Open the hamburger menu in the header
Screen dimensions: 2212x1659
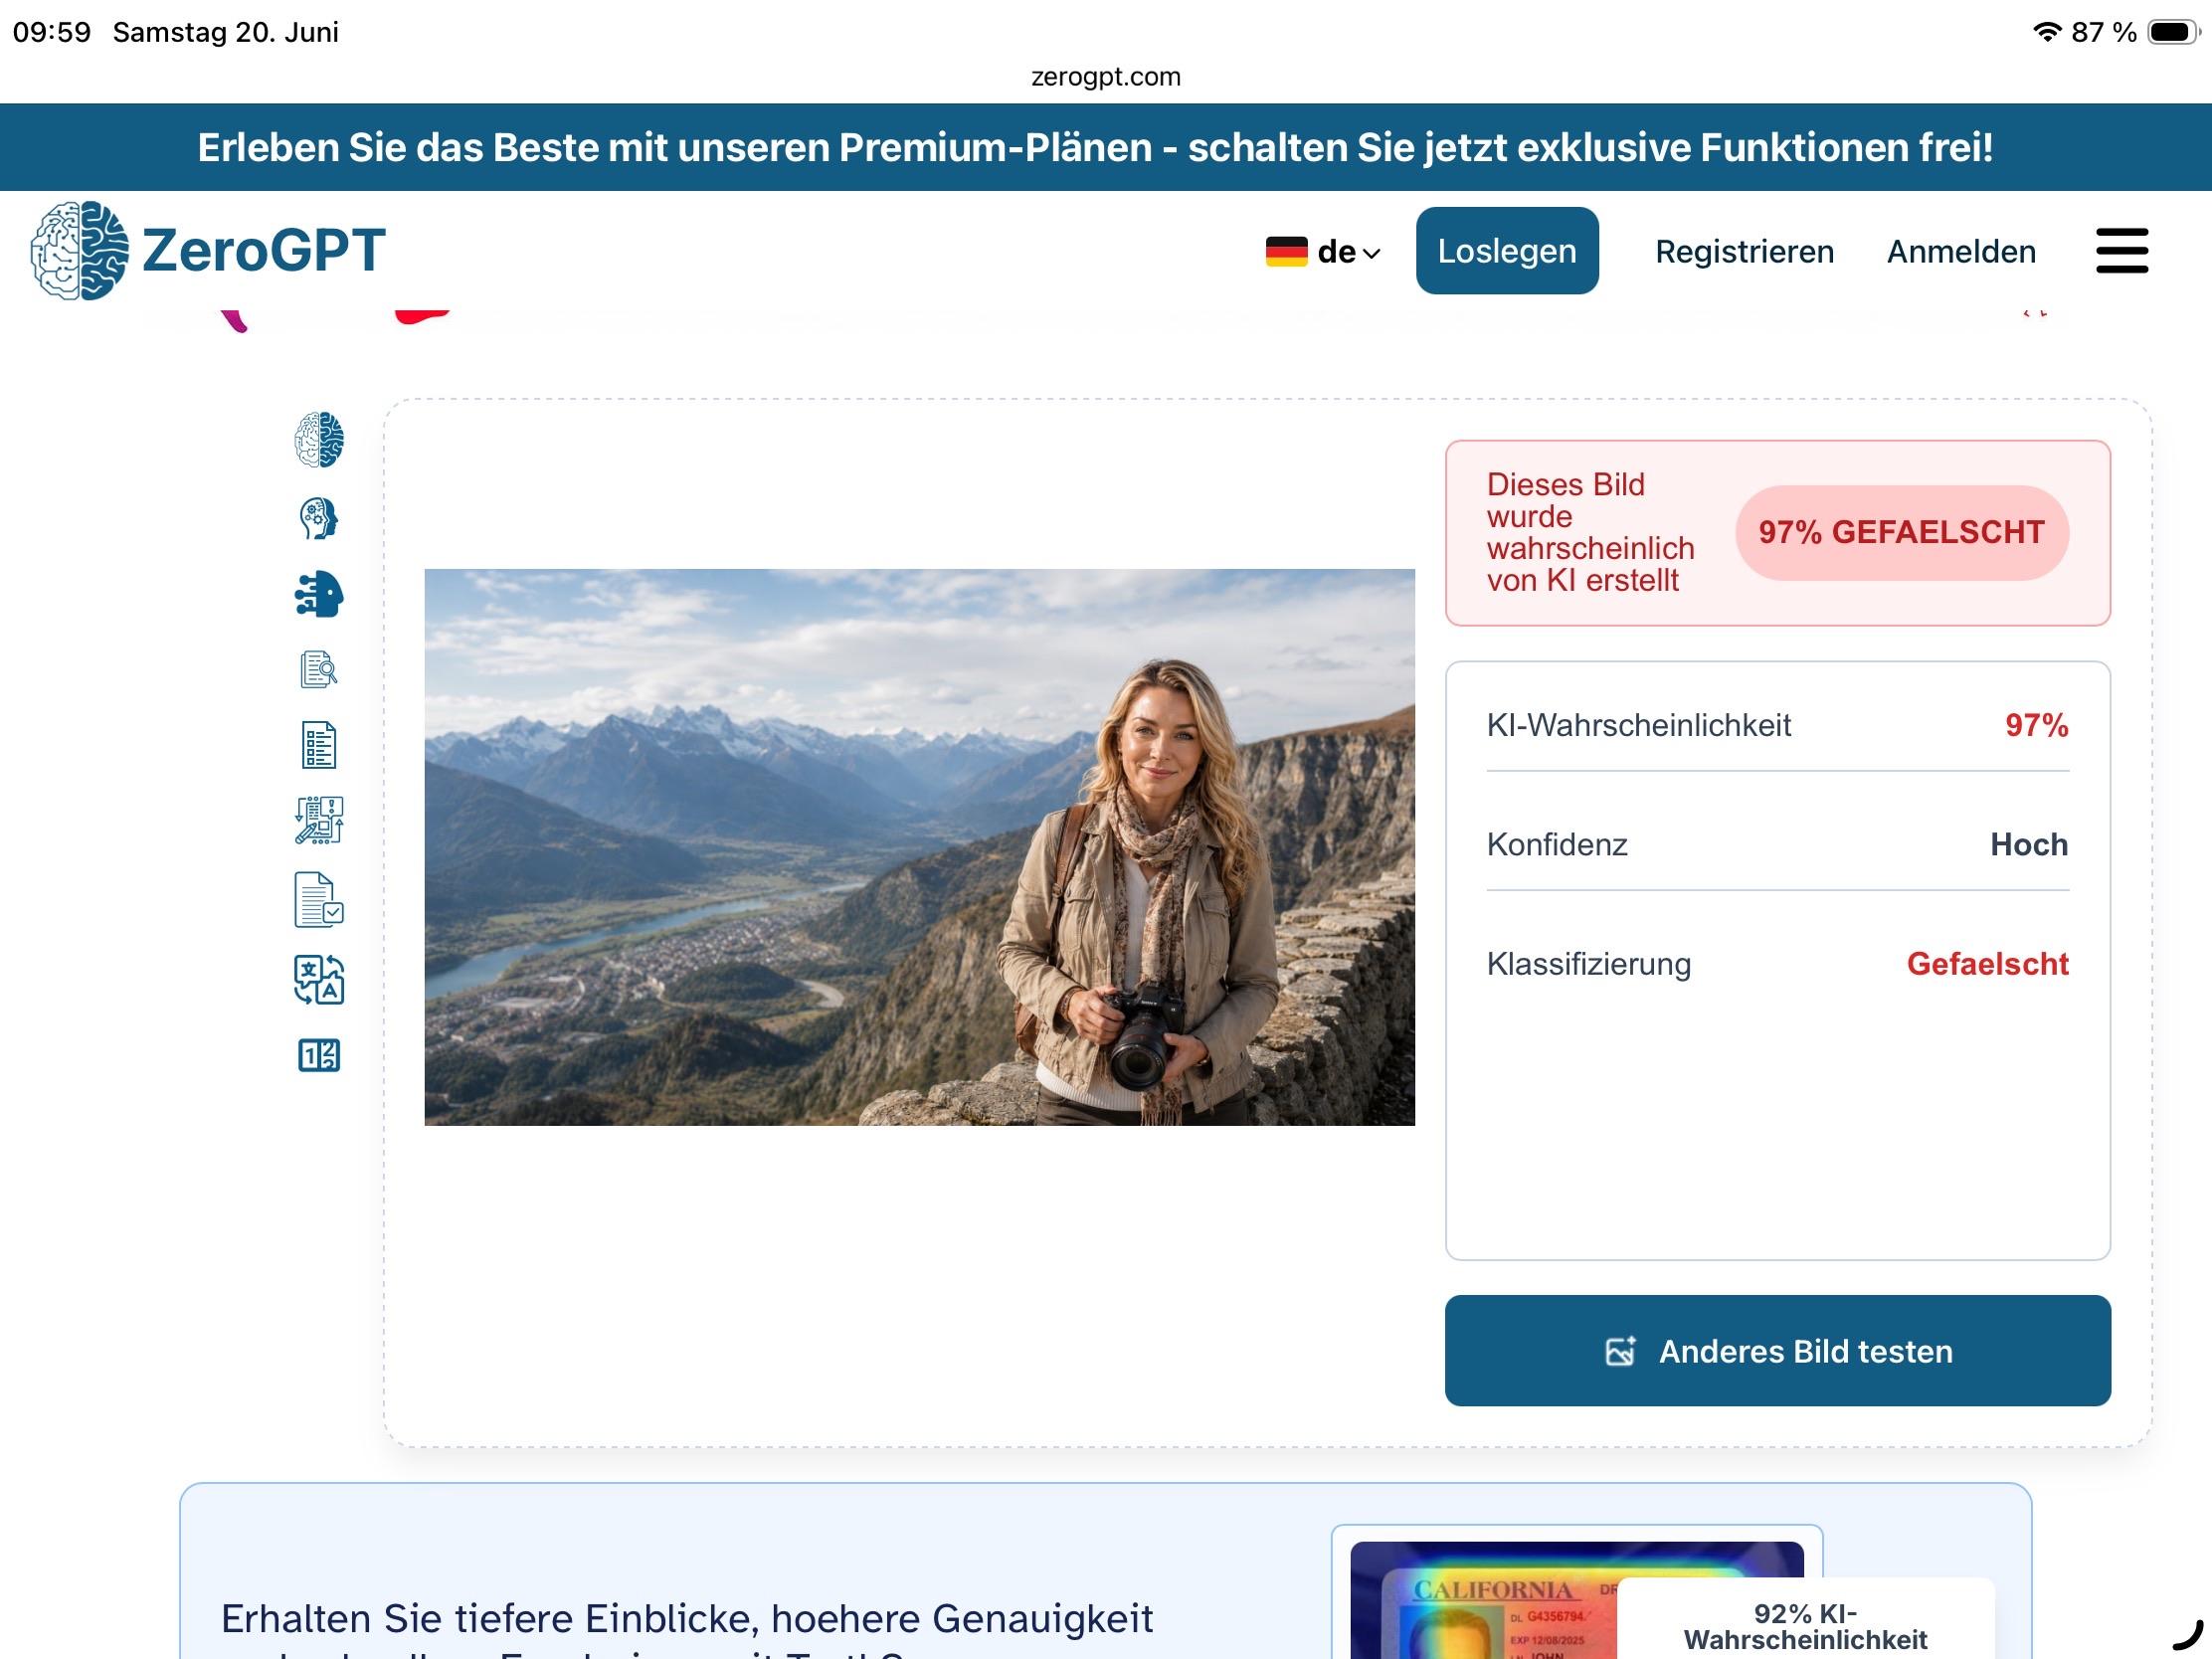[2122, 250]
